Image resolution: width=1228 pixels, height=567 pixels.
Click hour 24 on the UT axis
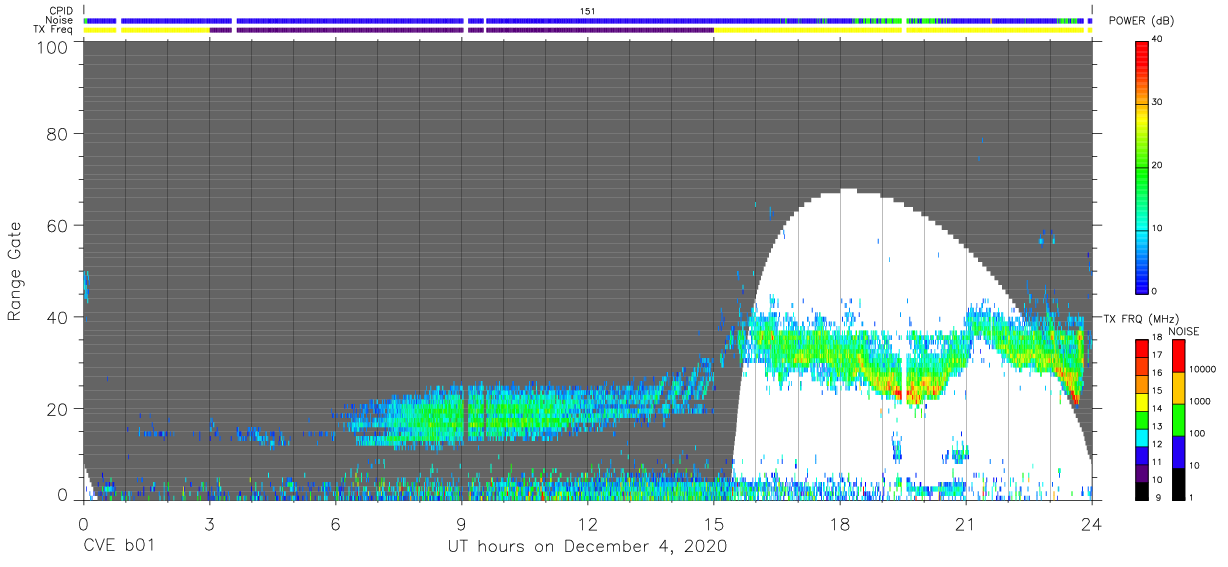pyautogui.click(x=1091, y=523)
